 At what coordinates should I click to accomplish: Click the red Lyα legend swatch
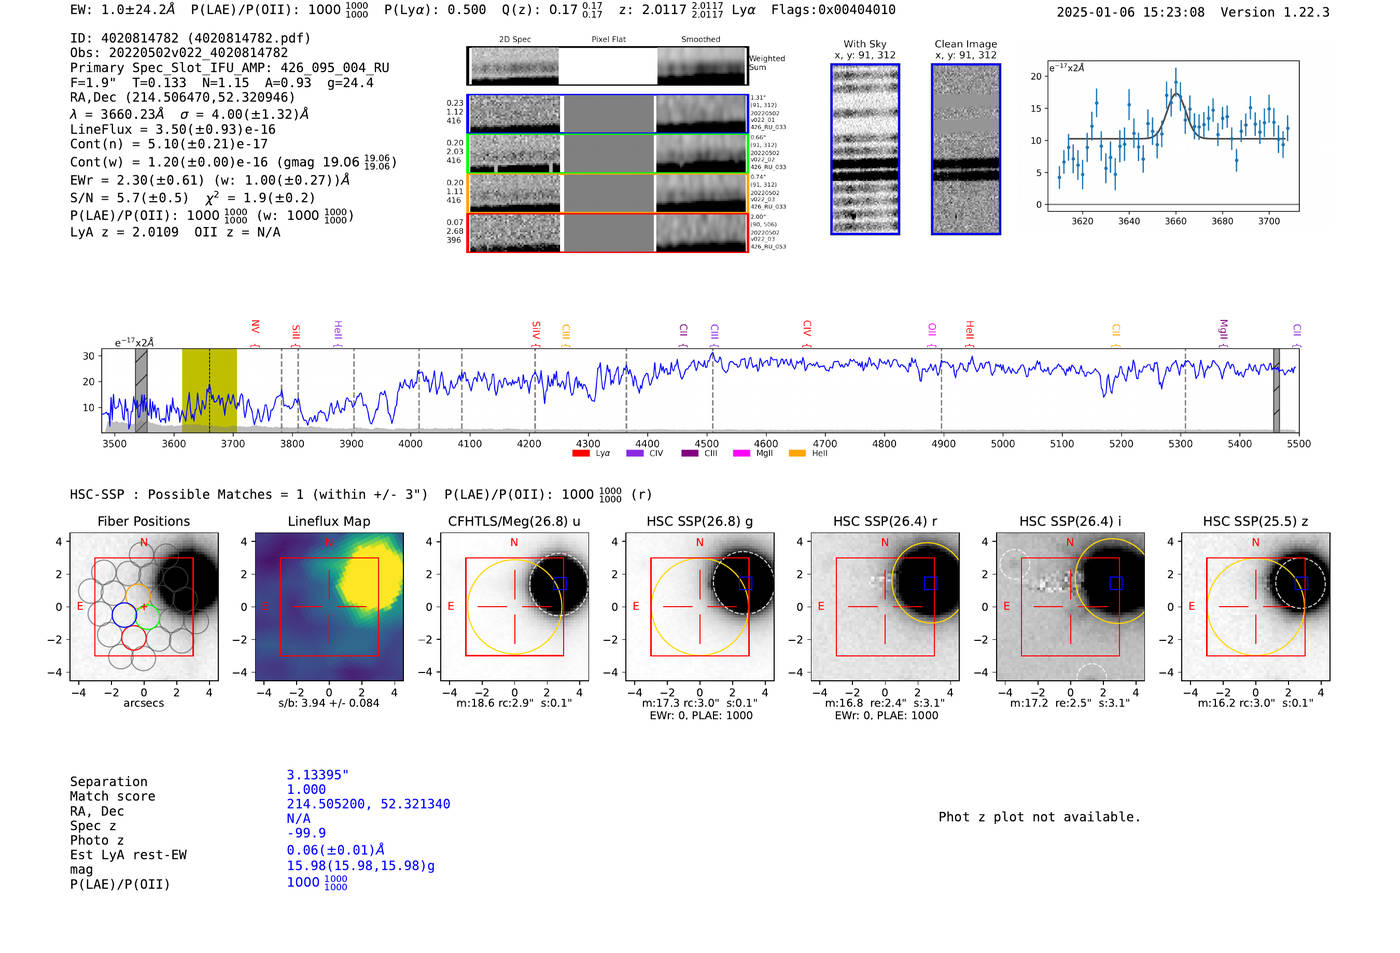click(x=580, y=453)
